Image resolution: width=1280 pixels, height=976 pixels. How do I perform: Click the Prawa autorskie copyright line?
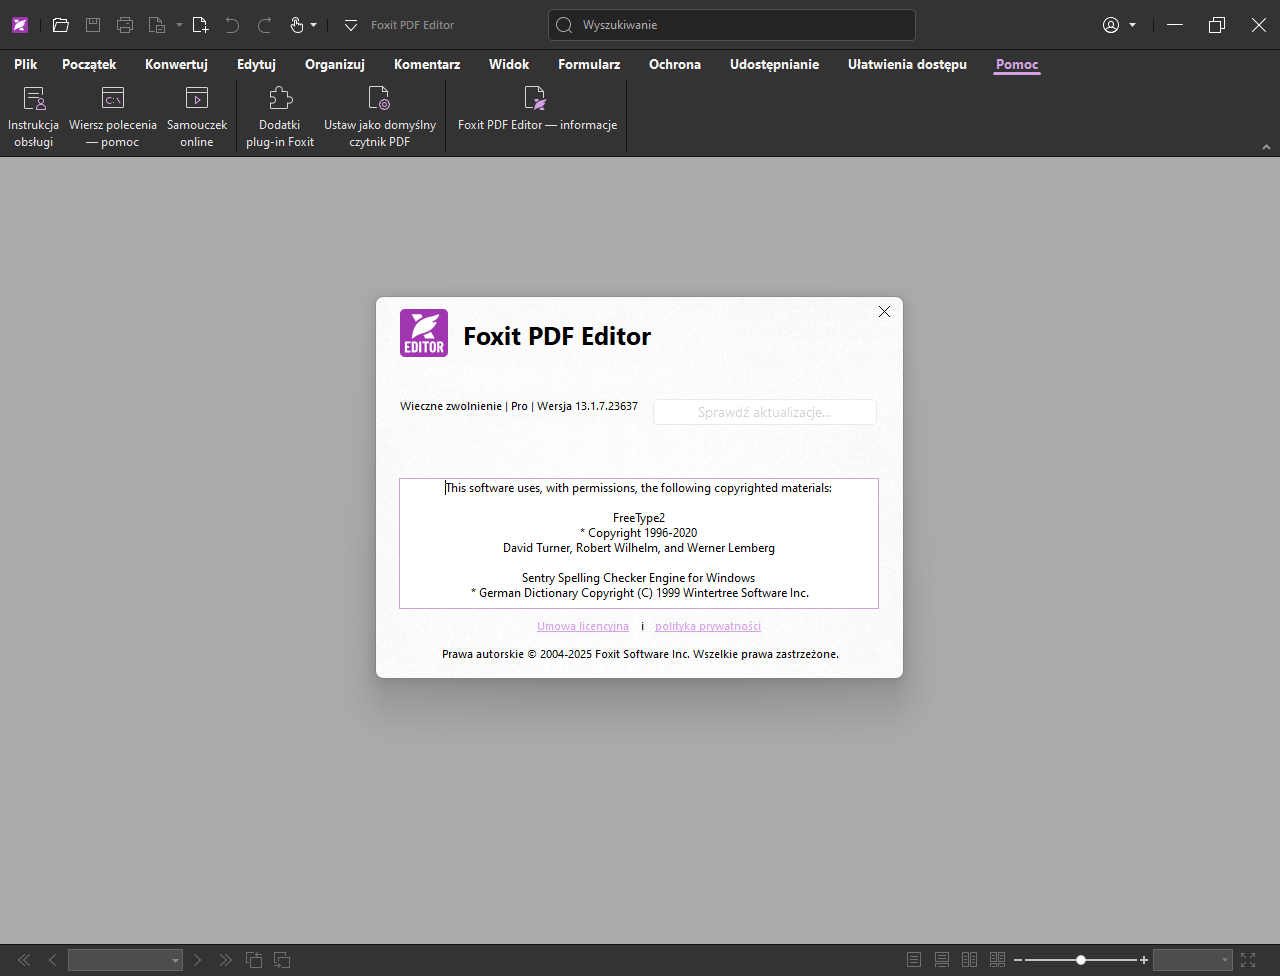pyautogui.click(x=640, y=654)
